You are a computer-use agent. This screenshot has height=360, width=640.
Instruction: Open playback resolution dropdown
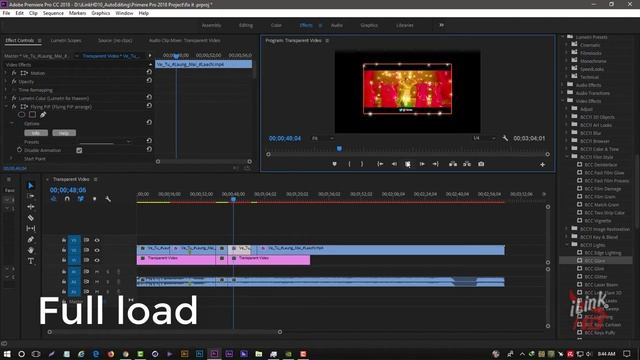click(x=484, y=138)
